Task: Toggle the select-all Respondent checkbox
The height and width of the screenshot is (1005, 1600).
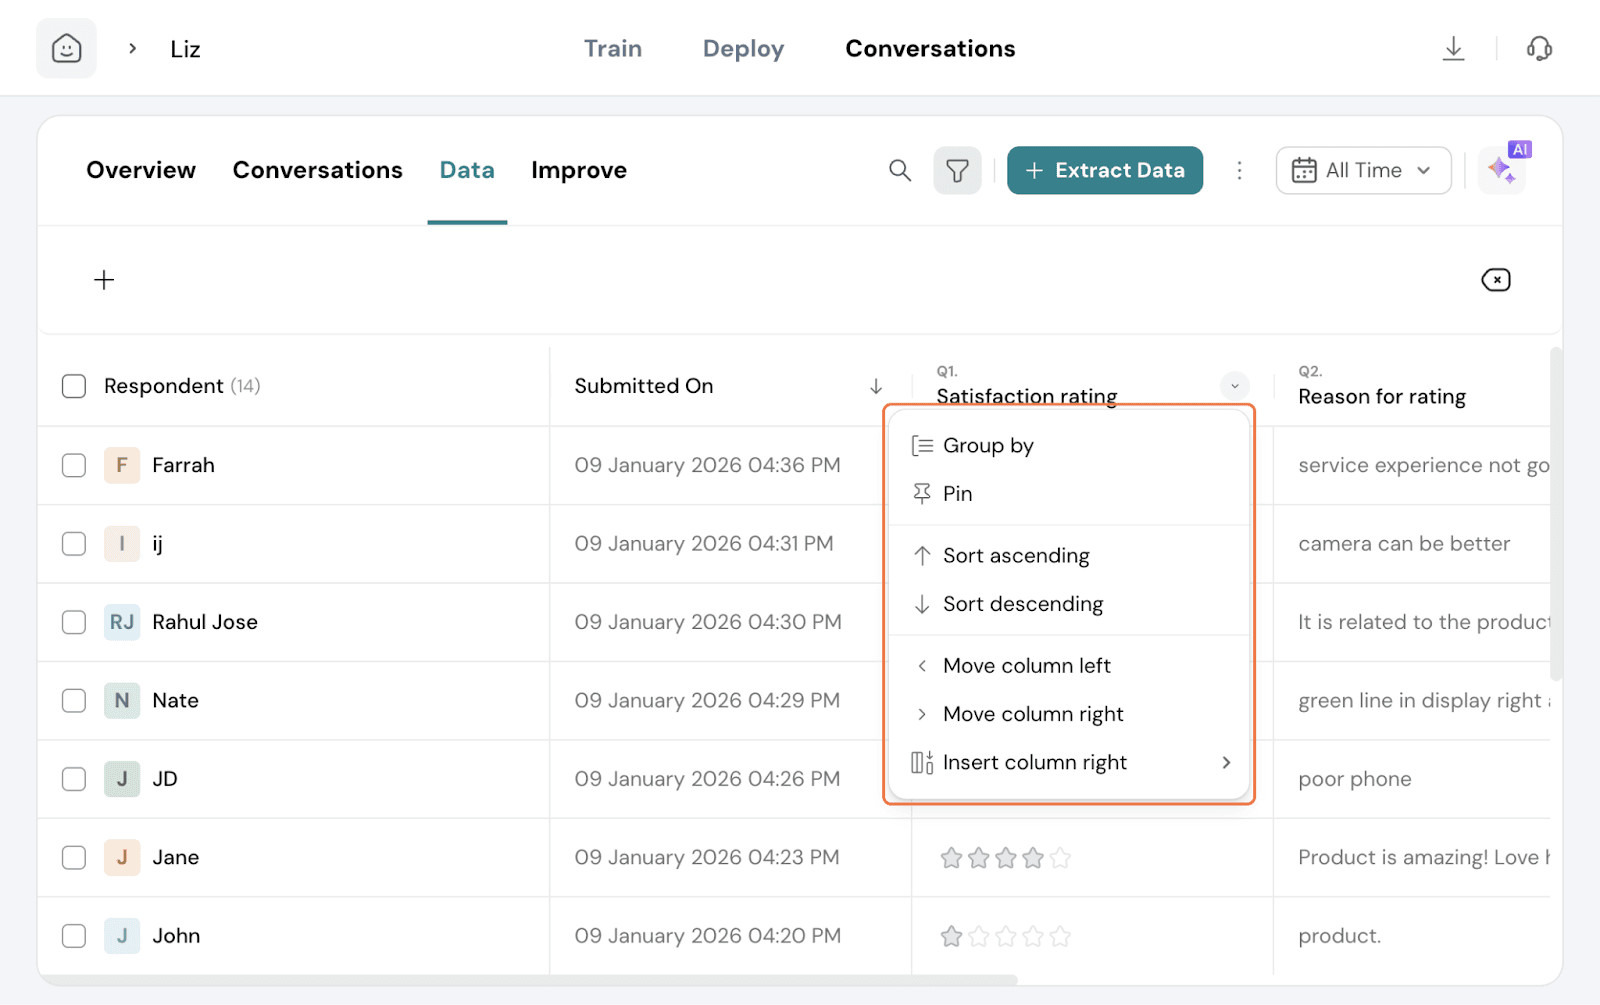Action: click(74, 386)
